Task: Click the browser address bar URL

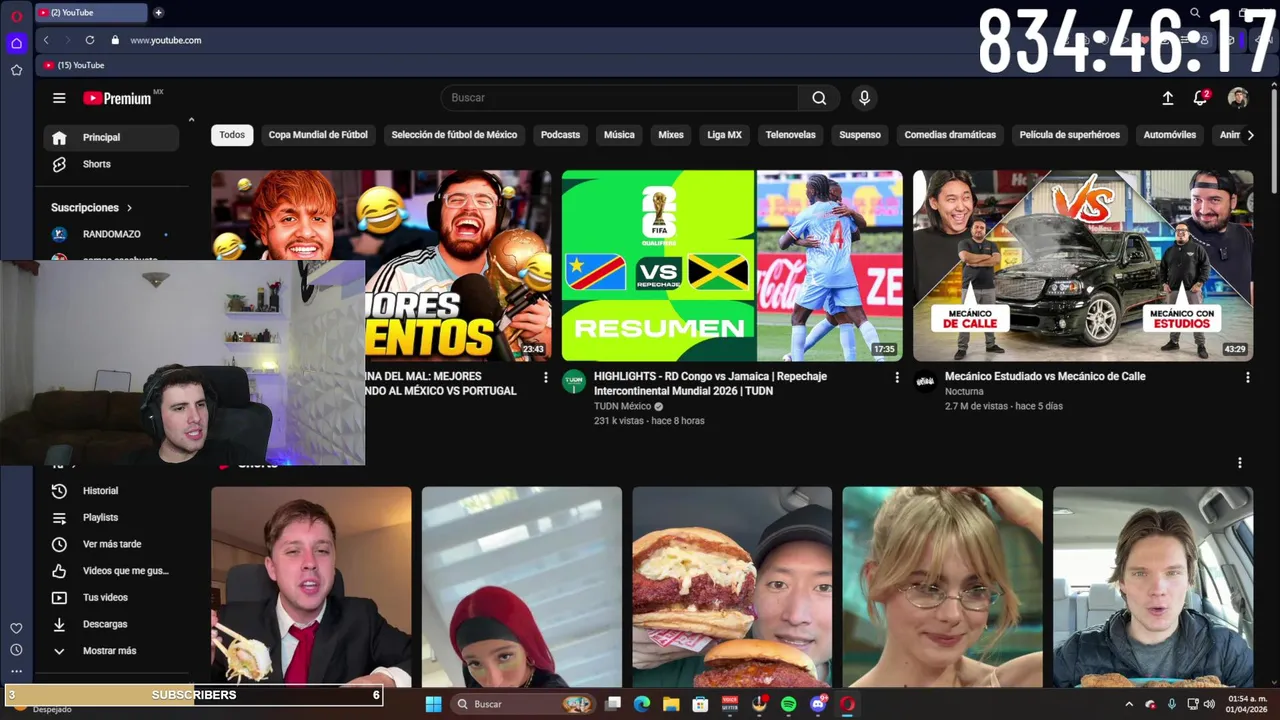Action: point(166,40)
